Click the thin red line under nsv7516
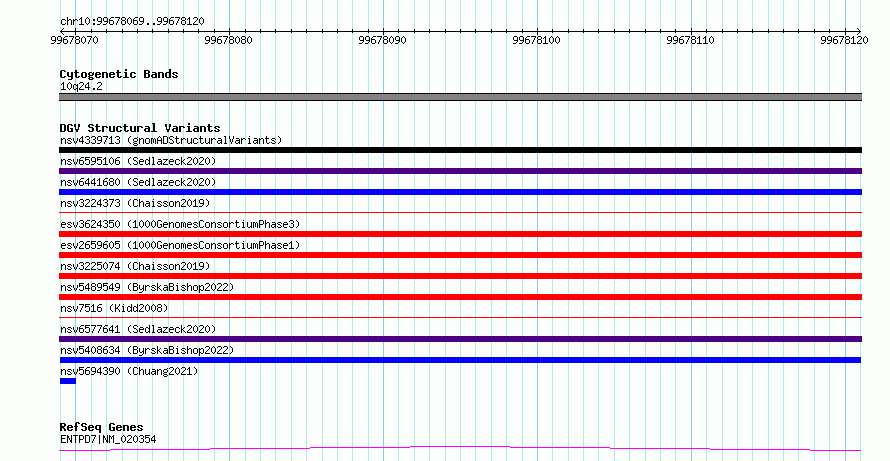This screenshot has height=461, width=890. [460, 318]
